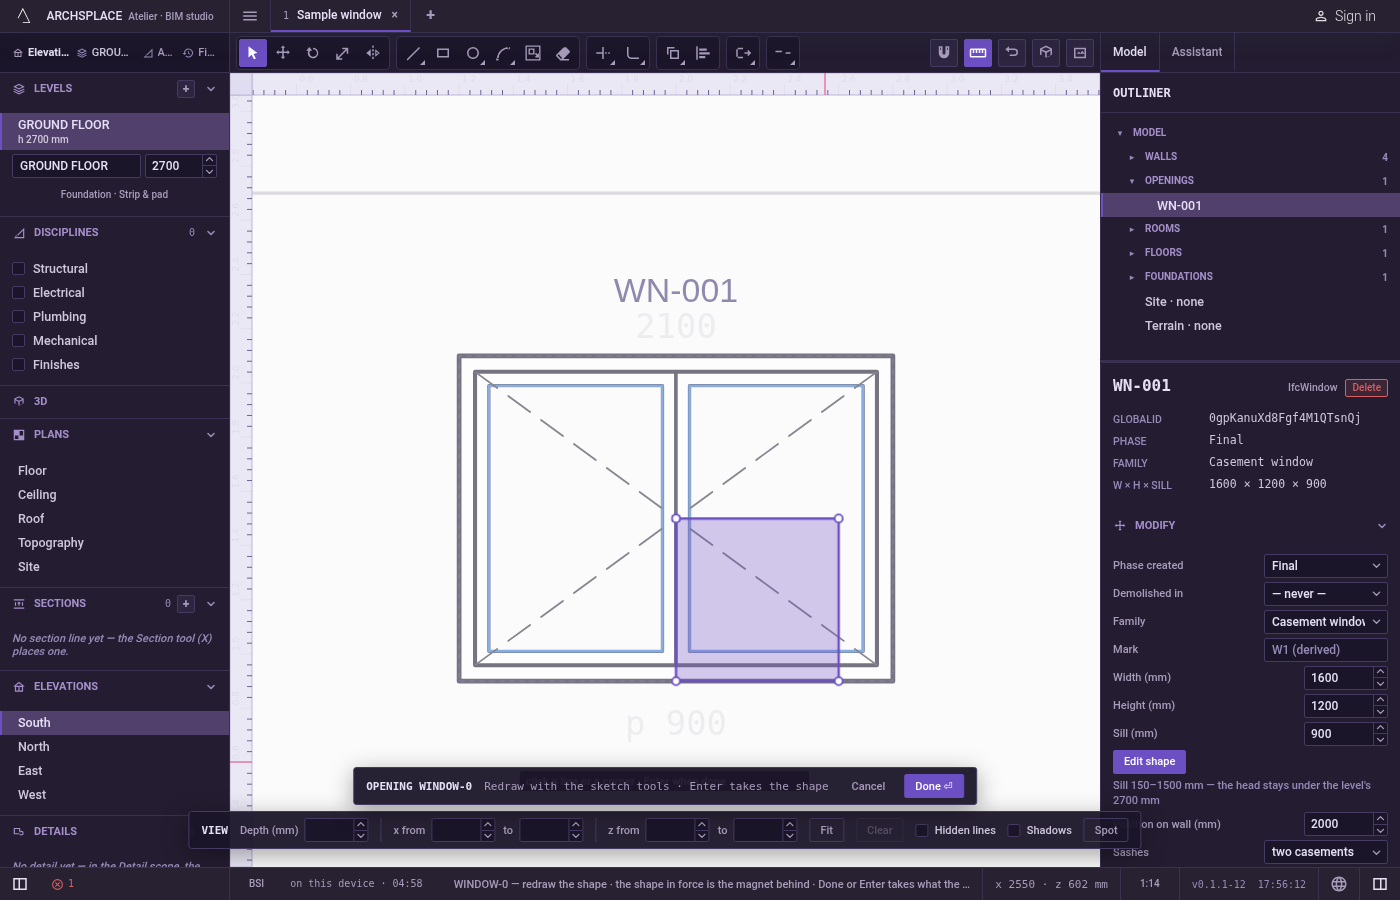Screen dimensions: 1400x900
Task: Choose the Rotate tool
Action: point(313,53)
